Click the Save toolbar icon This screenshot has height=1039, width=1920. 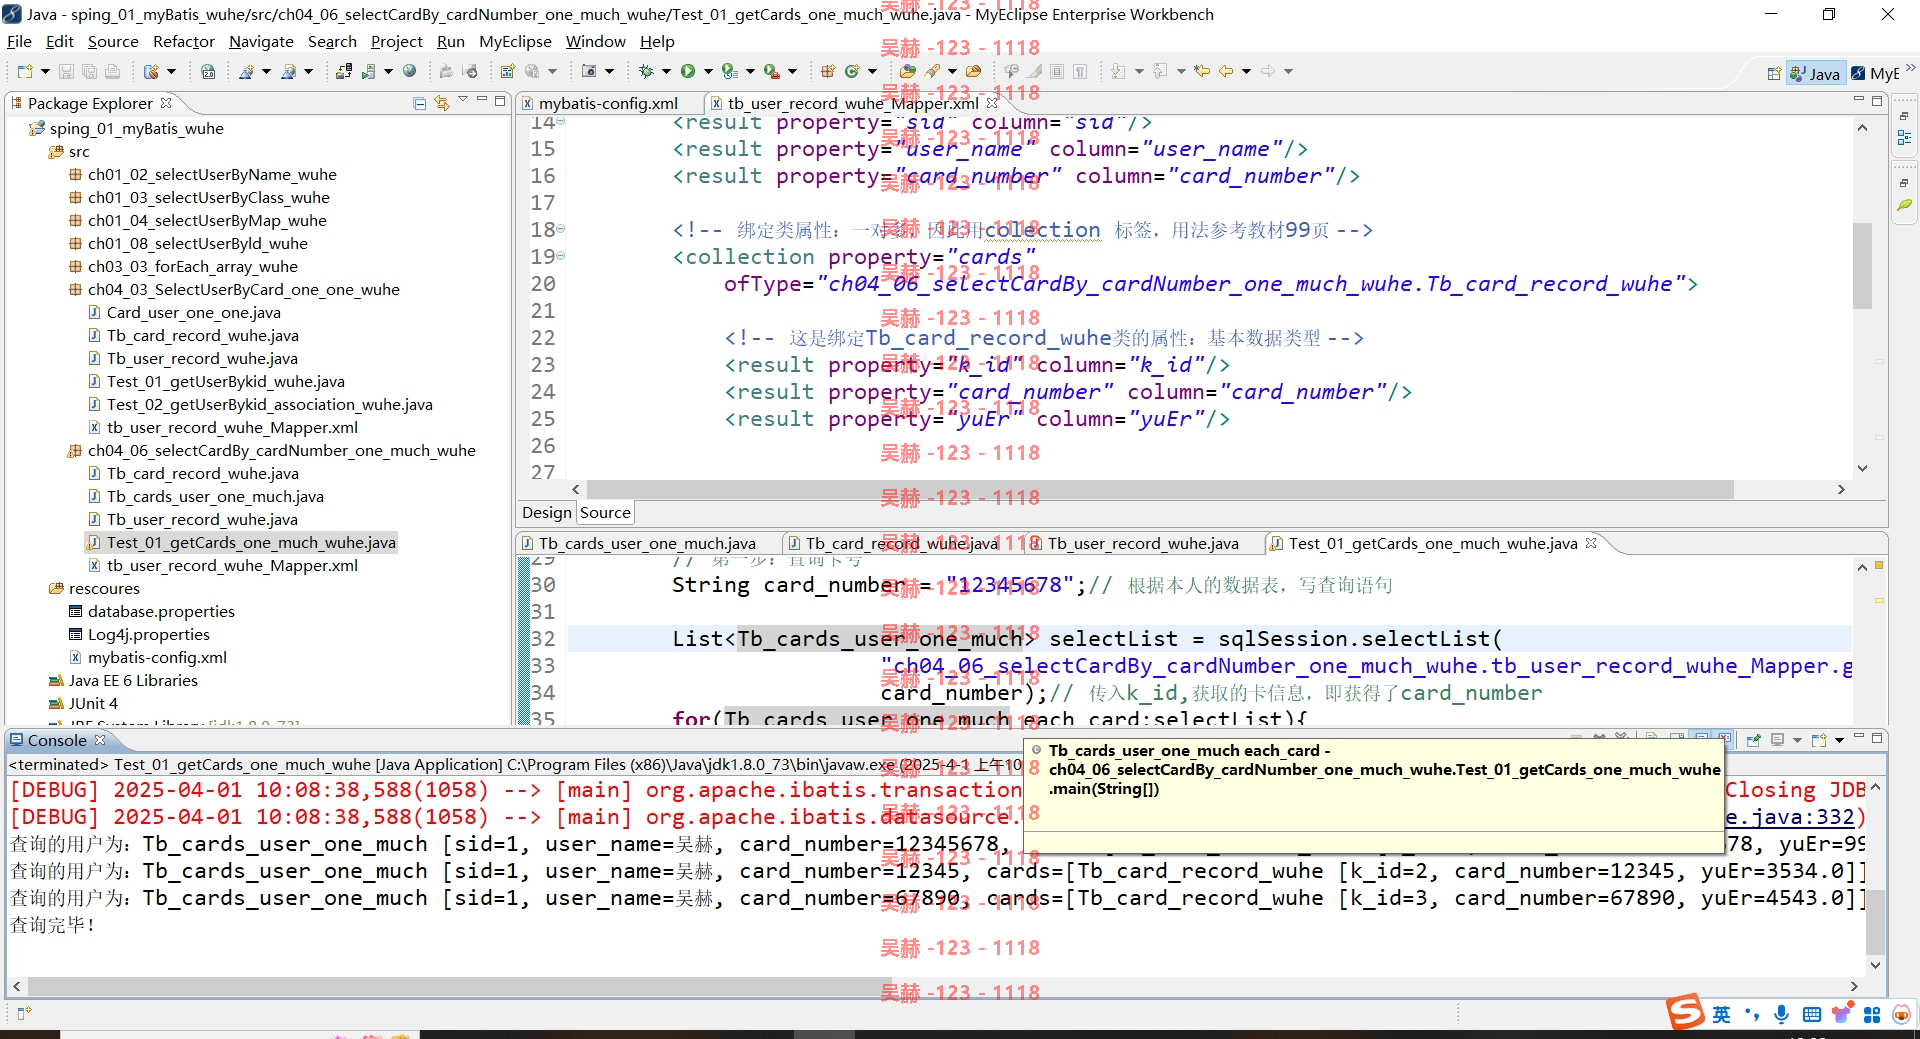(66, 72)
